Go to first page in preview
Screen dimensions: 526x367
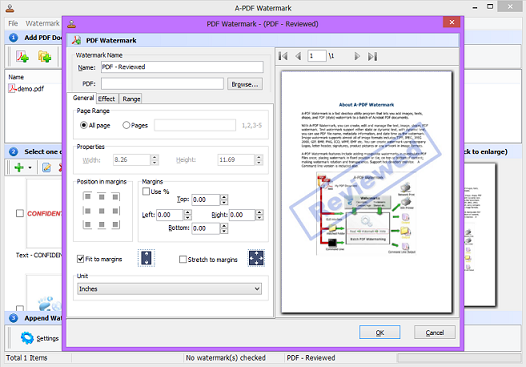pyautogui.click(x=283, y=56)
